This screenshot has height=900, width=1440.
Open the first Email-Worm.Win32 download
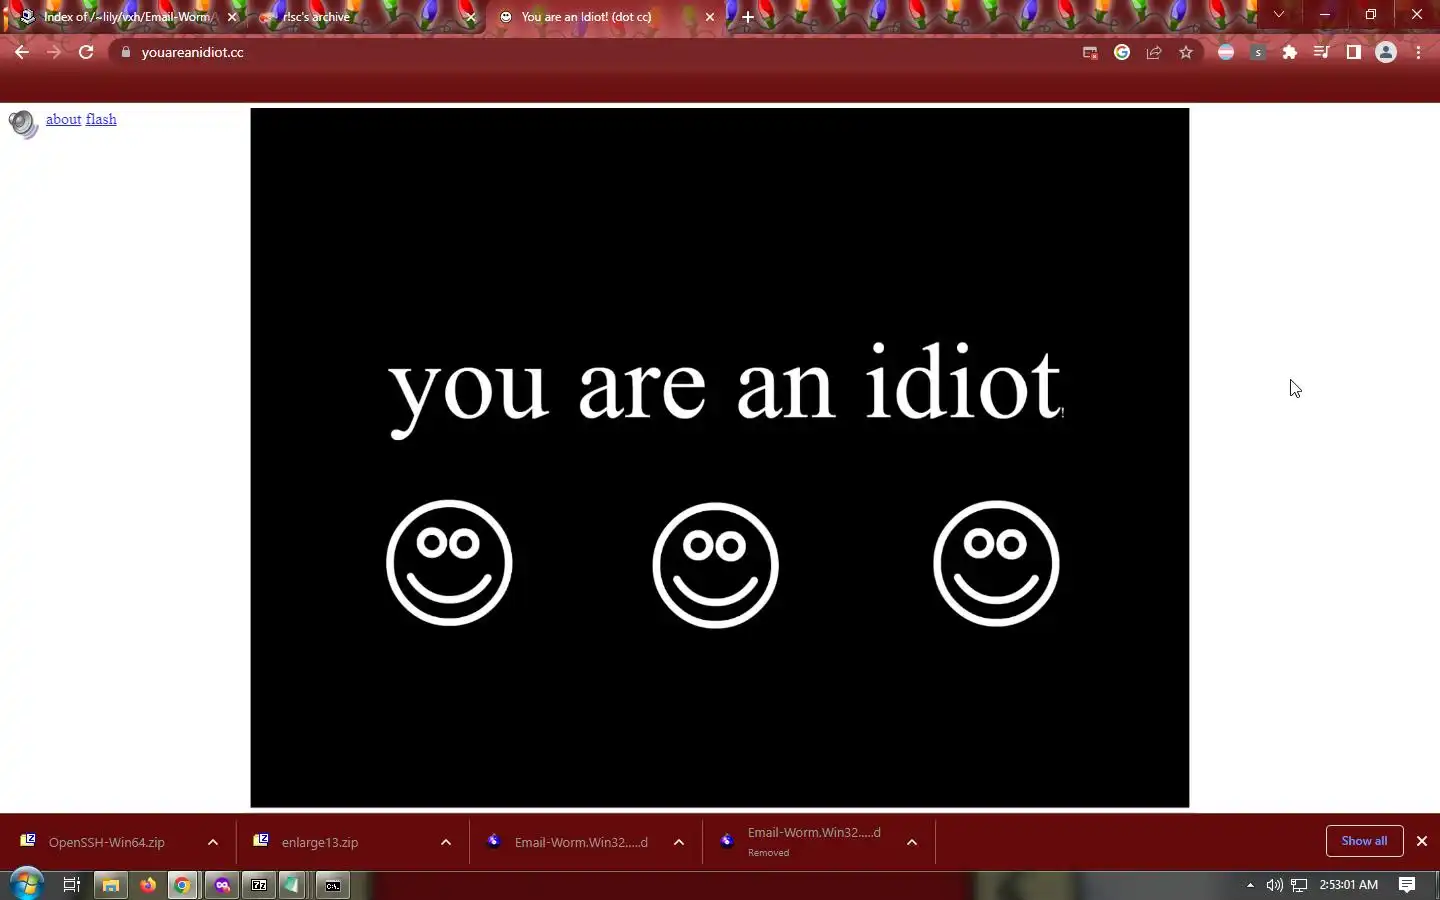click(x=581, y=842)
